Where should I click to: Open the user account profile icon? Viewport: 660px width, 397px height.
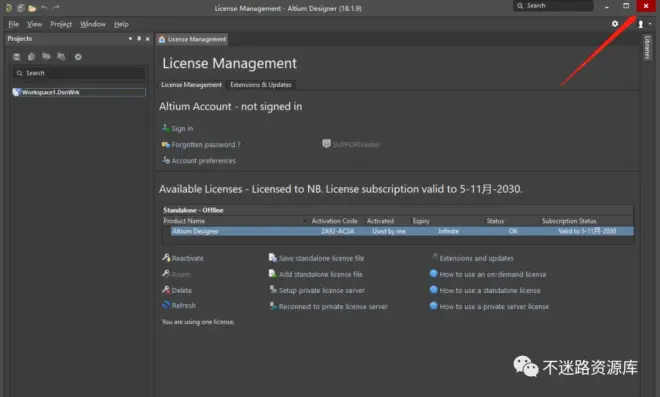[x=641, y=24]
